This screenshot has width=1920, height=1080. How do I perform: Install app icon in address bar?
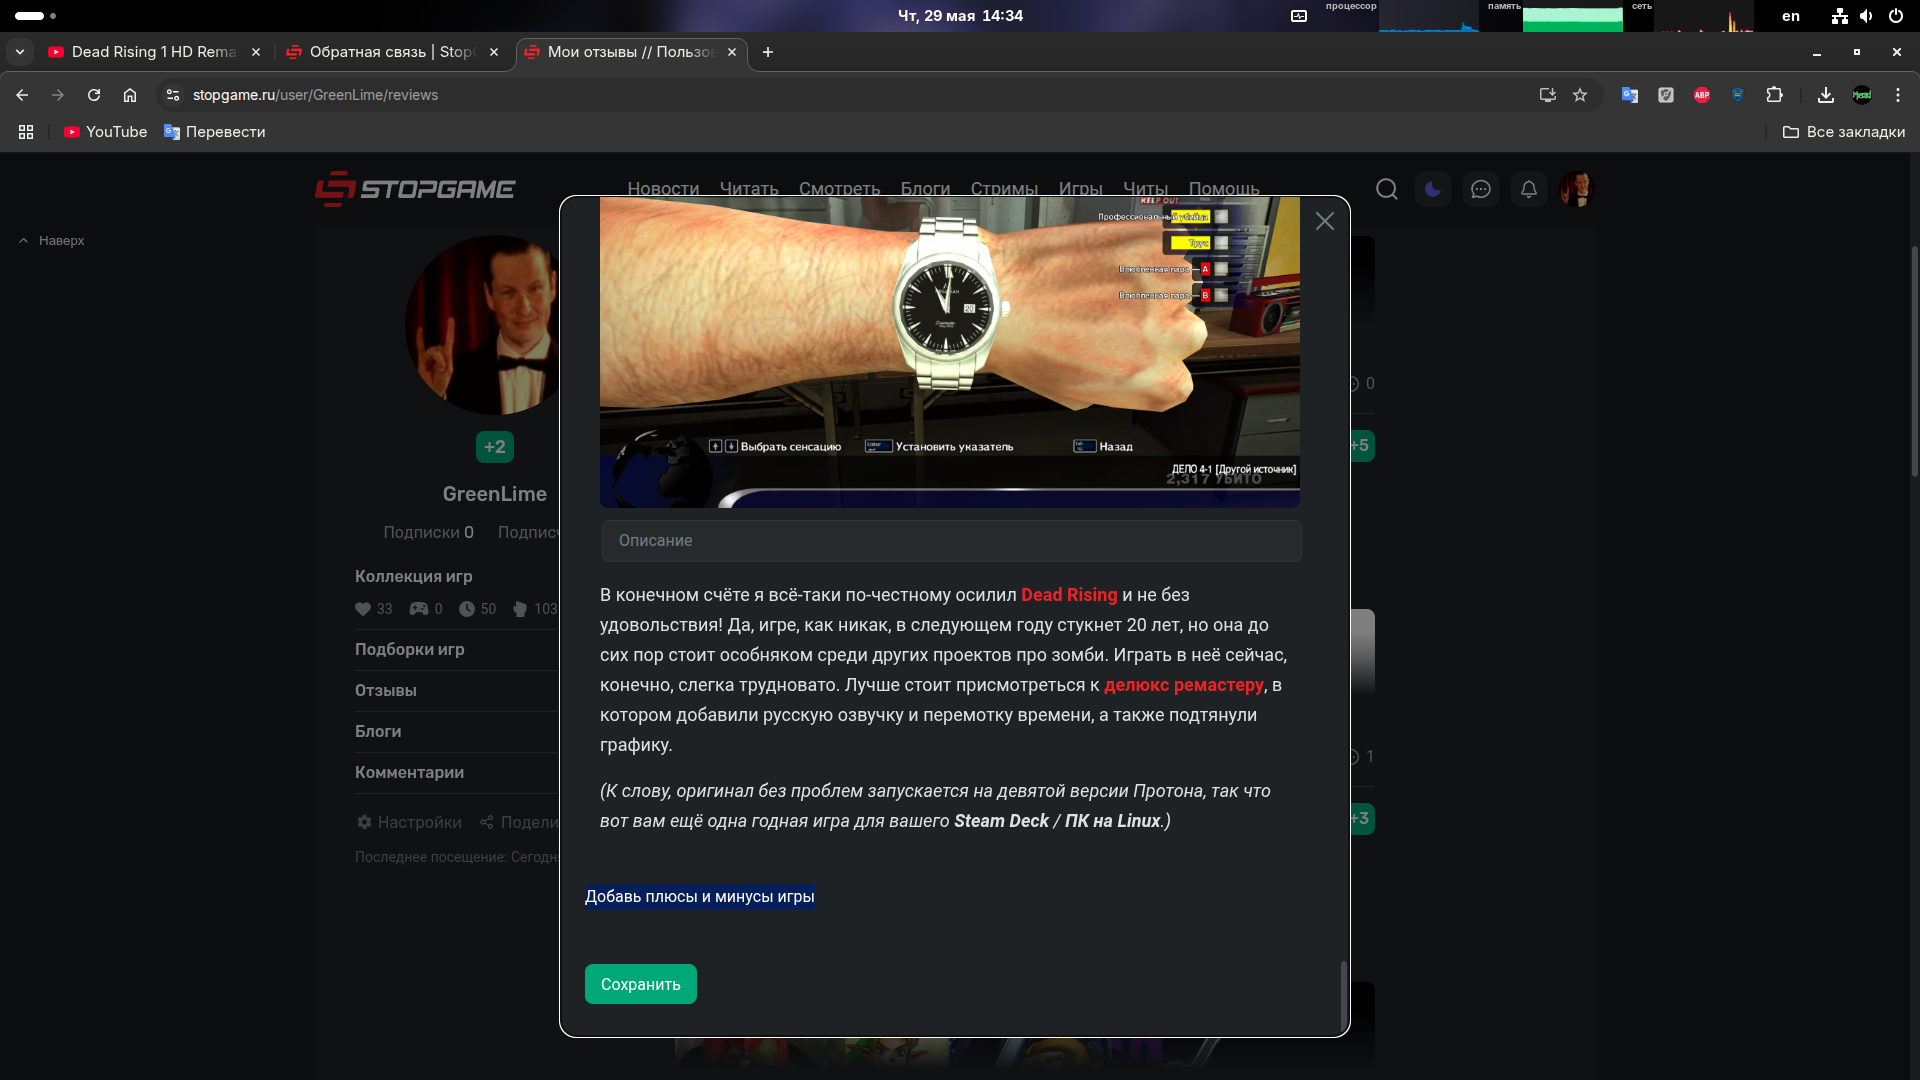[x=1548, y=95]
